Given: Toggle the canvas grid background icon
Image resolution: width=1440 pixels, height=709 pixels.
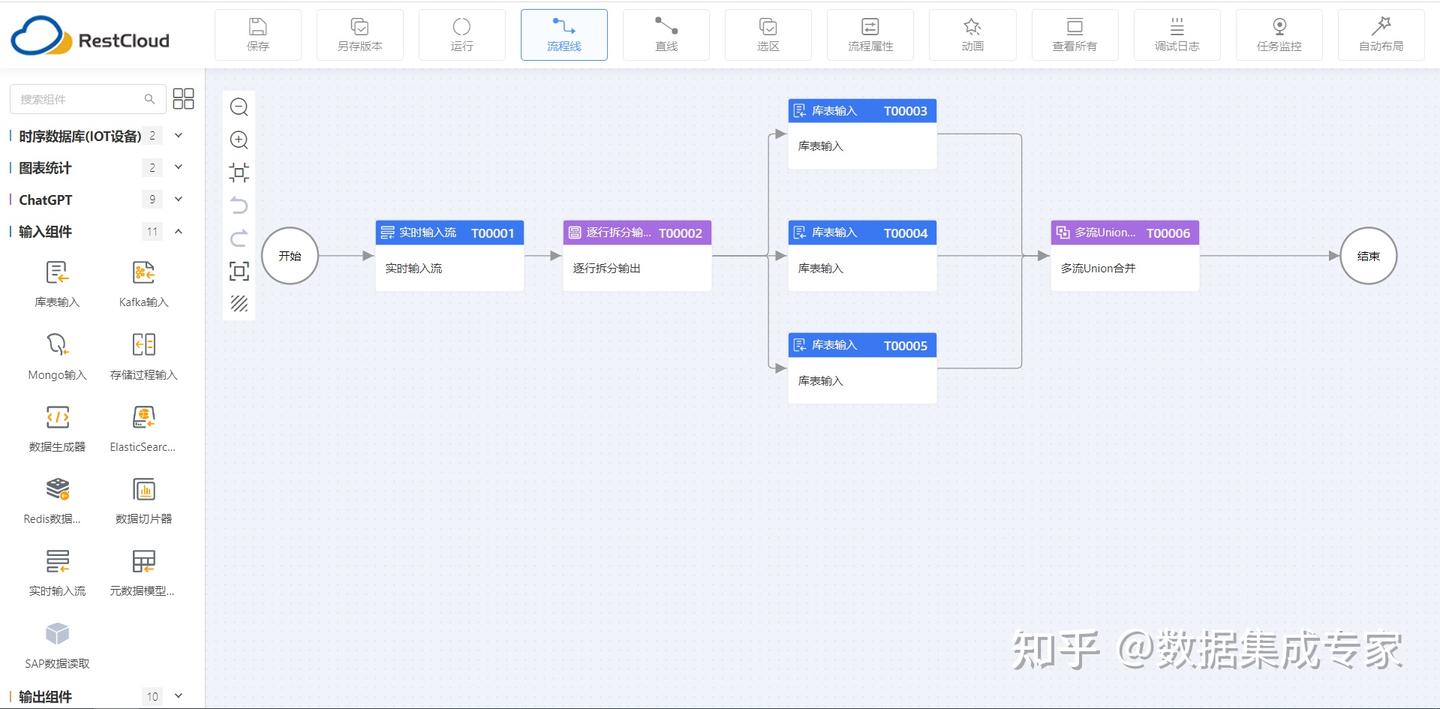Looking at the screenshot, I should 238,303.
